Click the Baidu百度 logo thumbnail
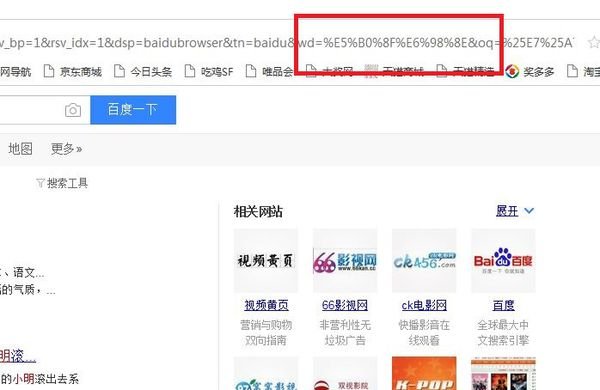Screen dimensions: 600x390 tap(503, 261)
